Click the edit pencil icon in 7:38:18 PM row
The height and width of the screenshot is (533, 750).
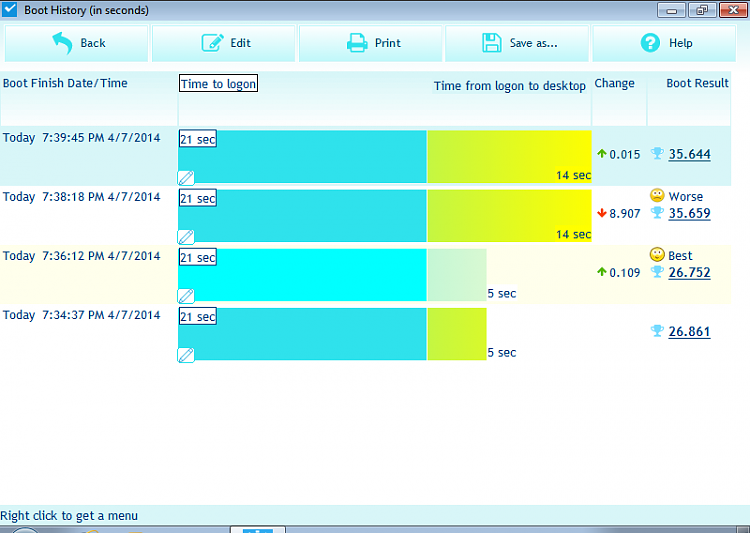click(x=186, y=237)
